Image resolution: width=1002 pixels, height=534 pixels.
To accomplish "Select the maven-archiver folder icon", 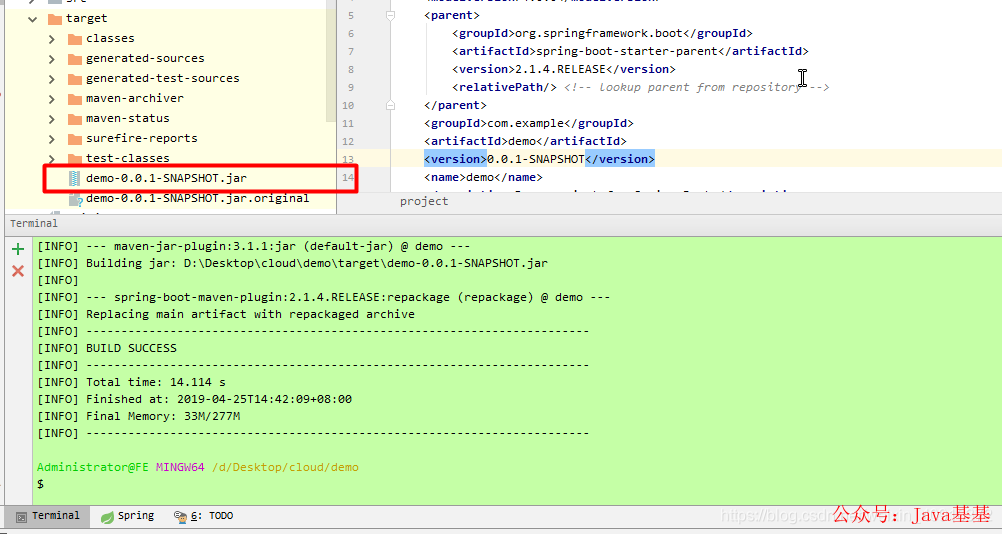I will click(x=75, y=99).
